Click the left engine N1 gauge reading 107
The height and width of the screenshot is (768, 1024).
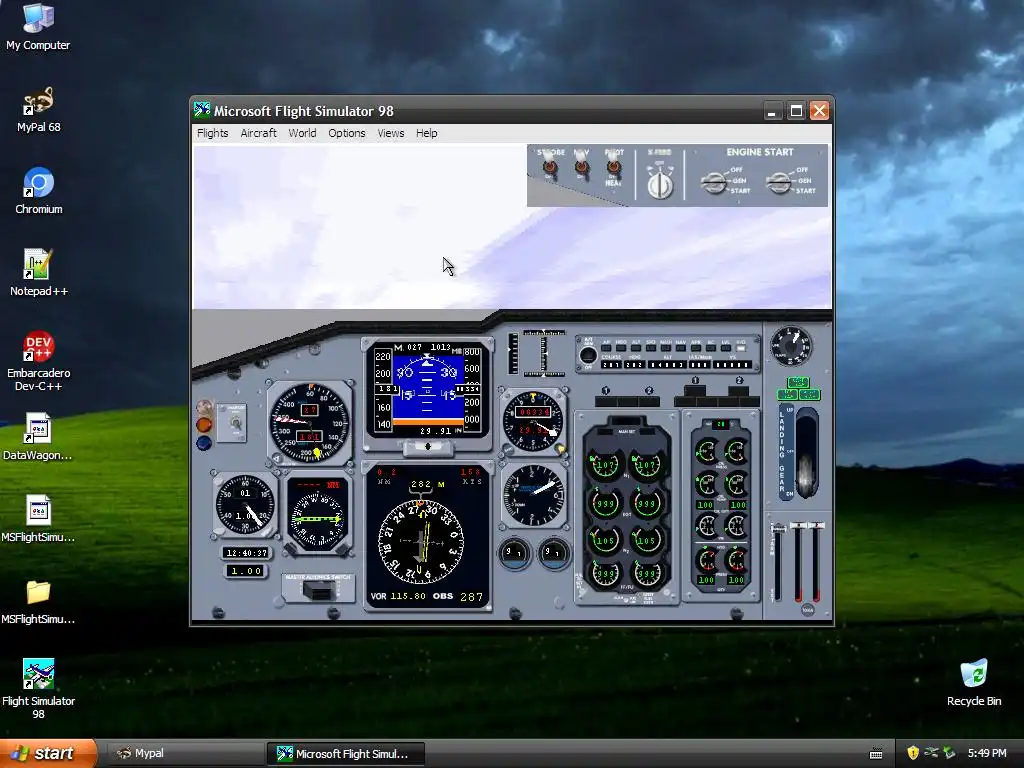tap(605, 464)
